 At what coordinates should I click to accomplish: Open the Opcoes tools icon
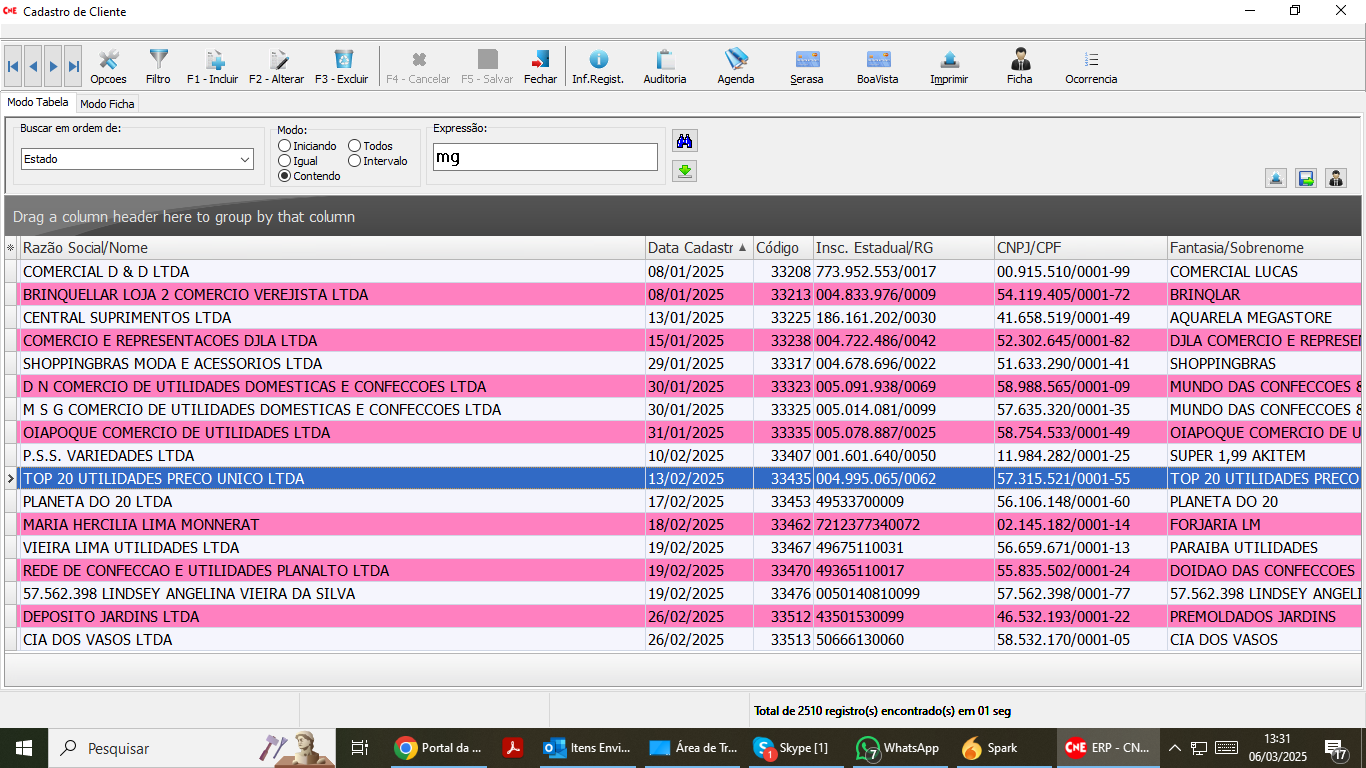click(108, 66)
